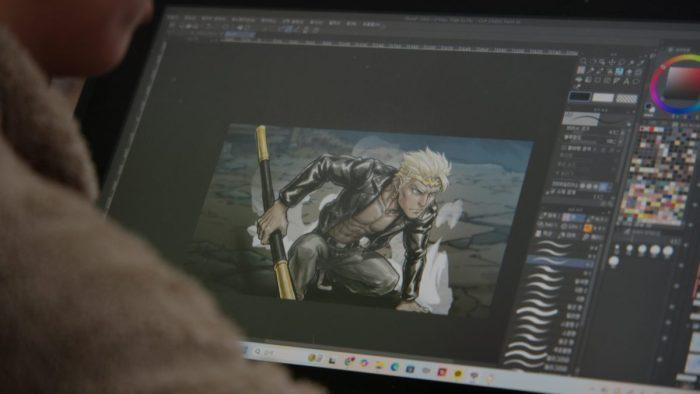Toggle the checkbox below the anti-aliasing row

[x=547, y=192]
